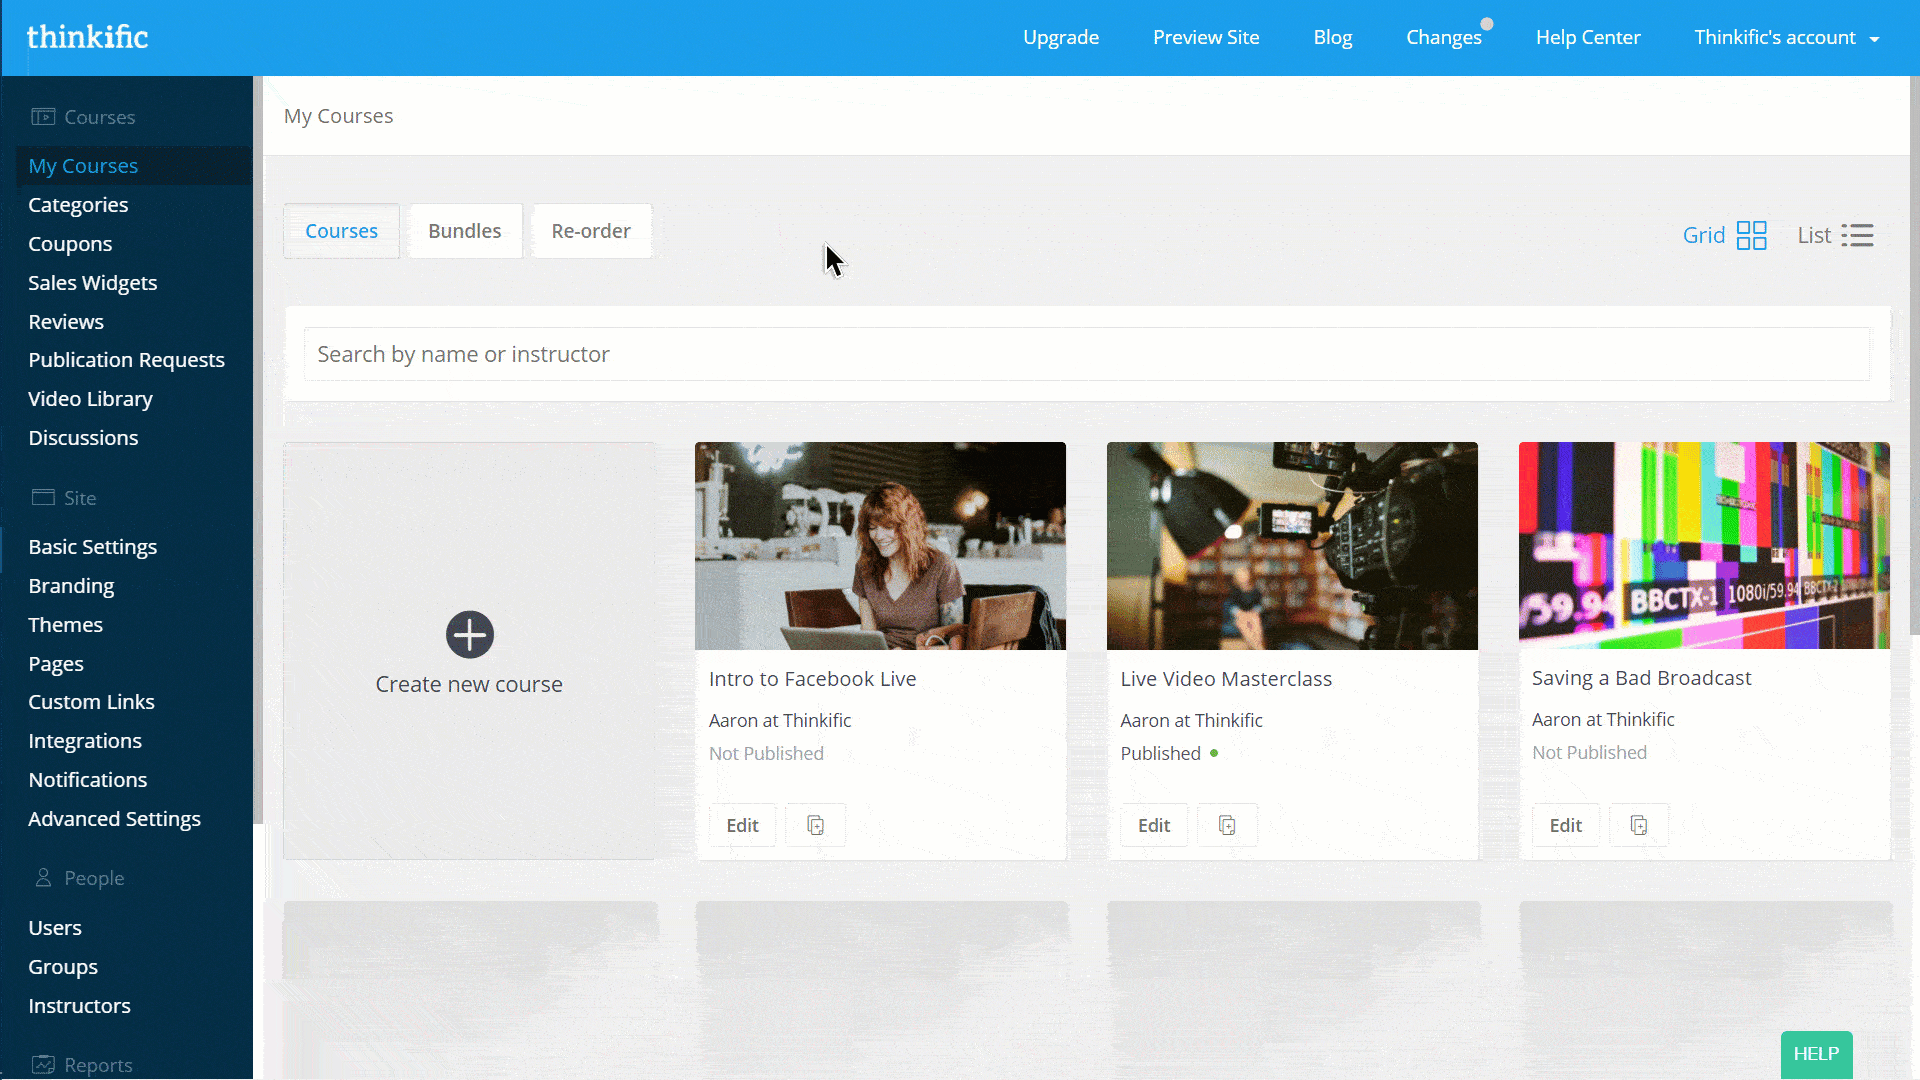Viewport: 1920px width, 1080px height.
Task: Select the Bundles tab
Action: [465, 231]
